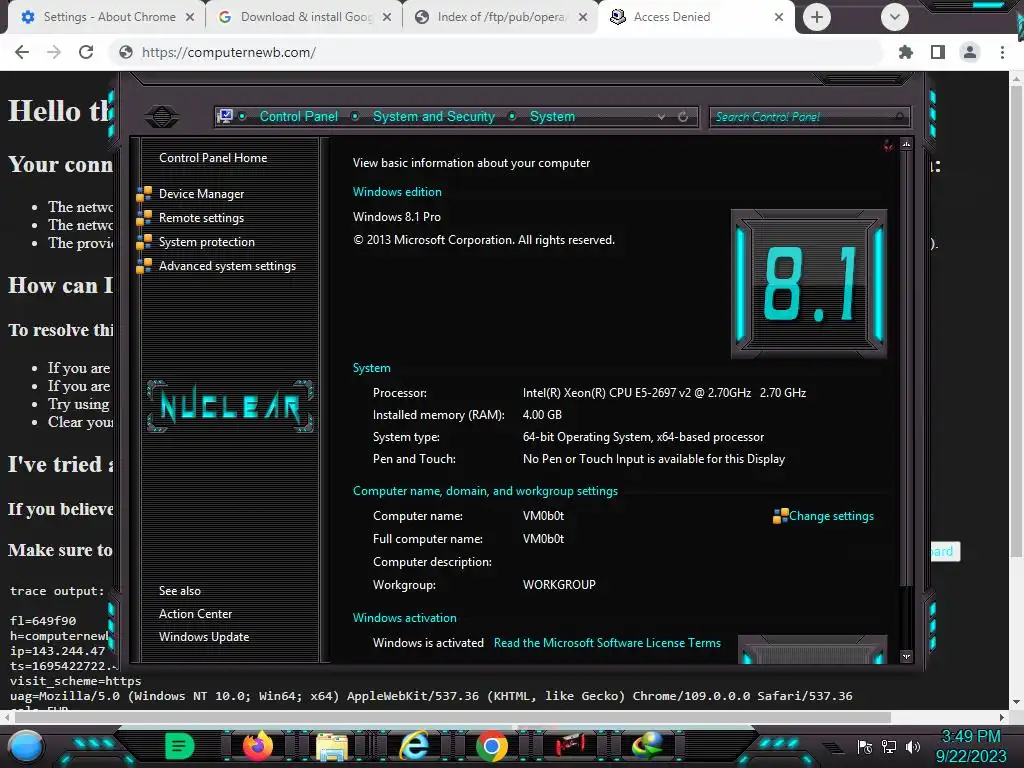The height and width of the screenshot is (768, 1024).
Task: Click Chrome page horizontal scrollbar
Action: [x=452, y=718]
